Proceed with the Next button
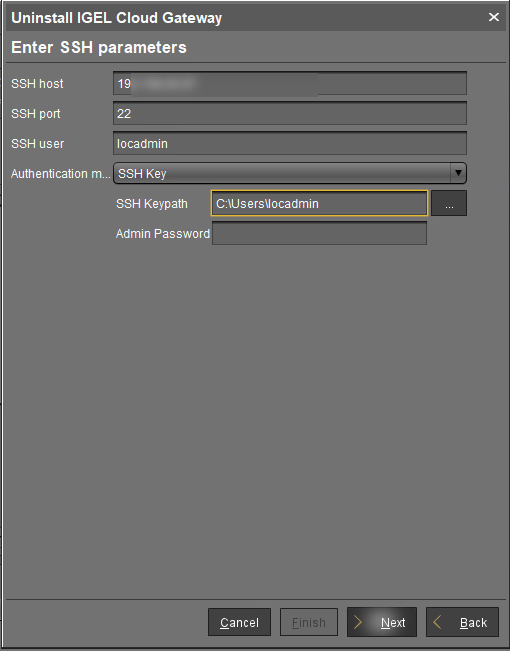The width and height of the screenshot is (510, 651). coord(382,622)
